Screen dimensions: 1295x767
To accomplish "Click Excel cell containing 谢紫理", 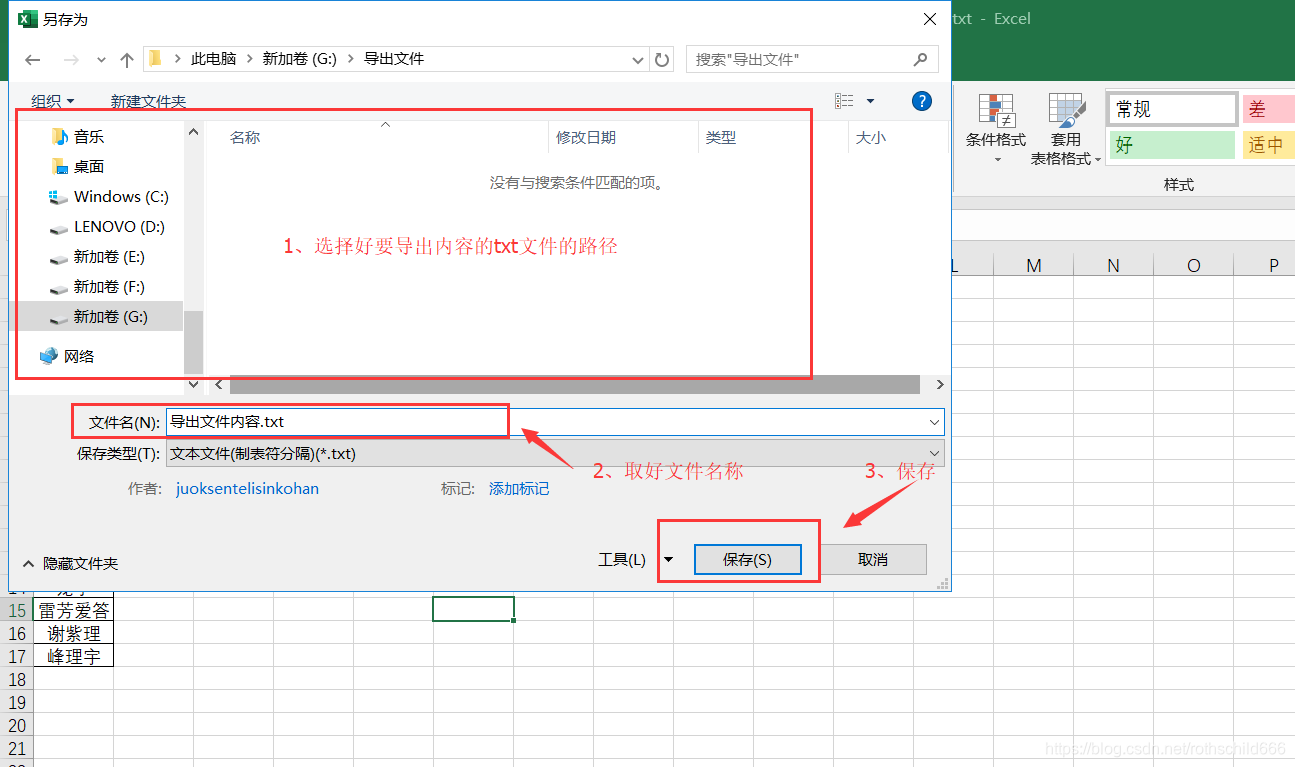I will [x=73, y=634].
